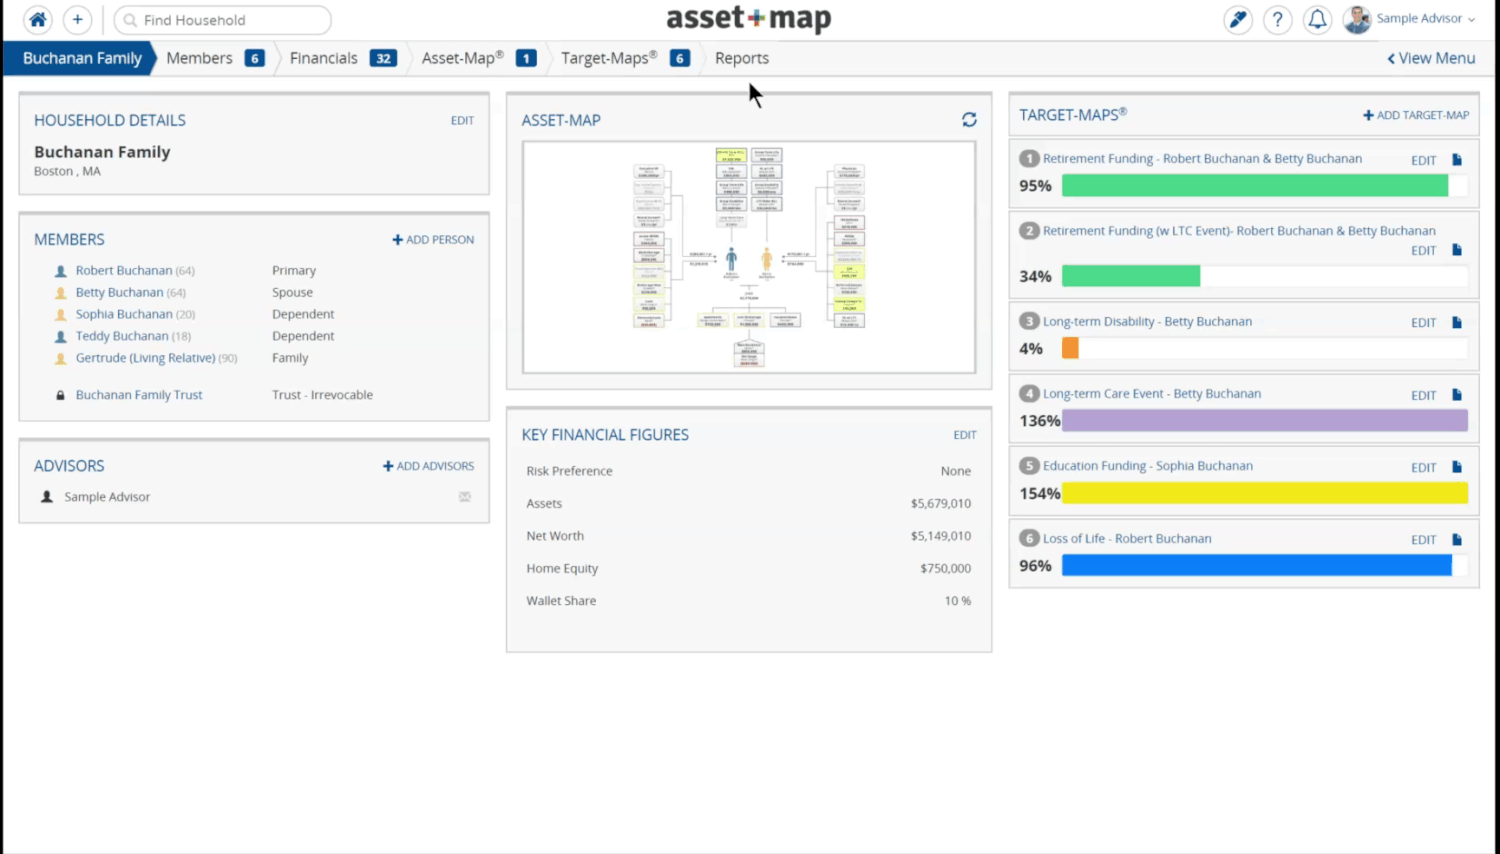Screen dimensions: 1500x854
Task: Click the Find Household search field
Action: click(x=222, y=19)
